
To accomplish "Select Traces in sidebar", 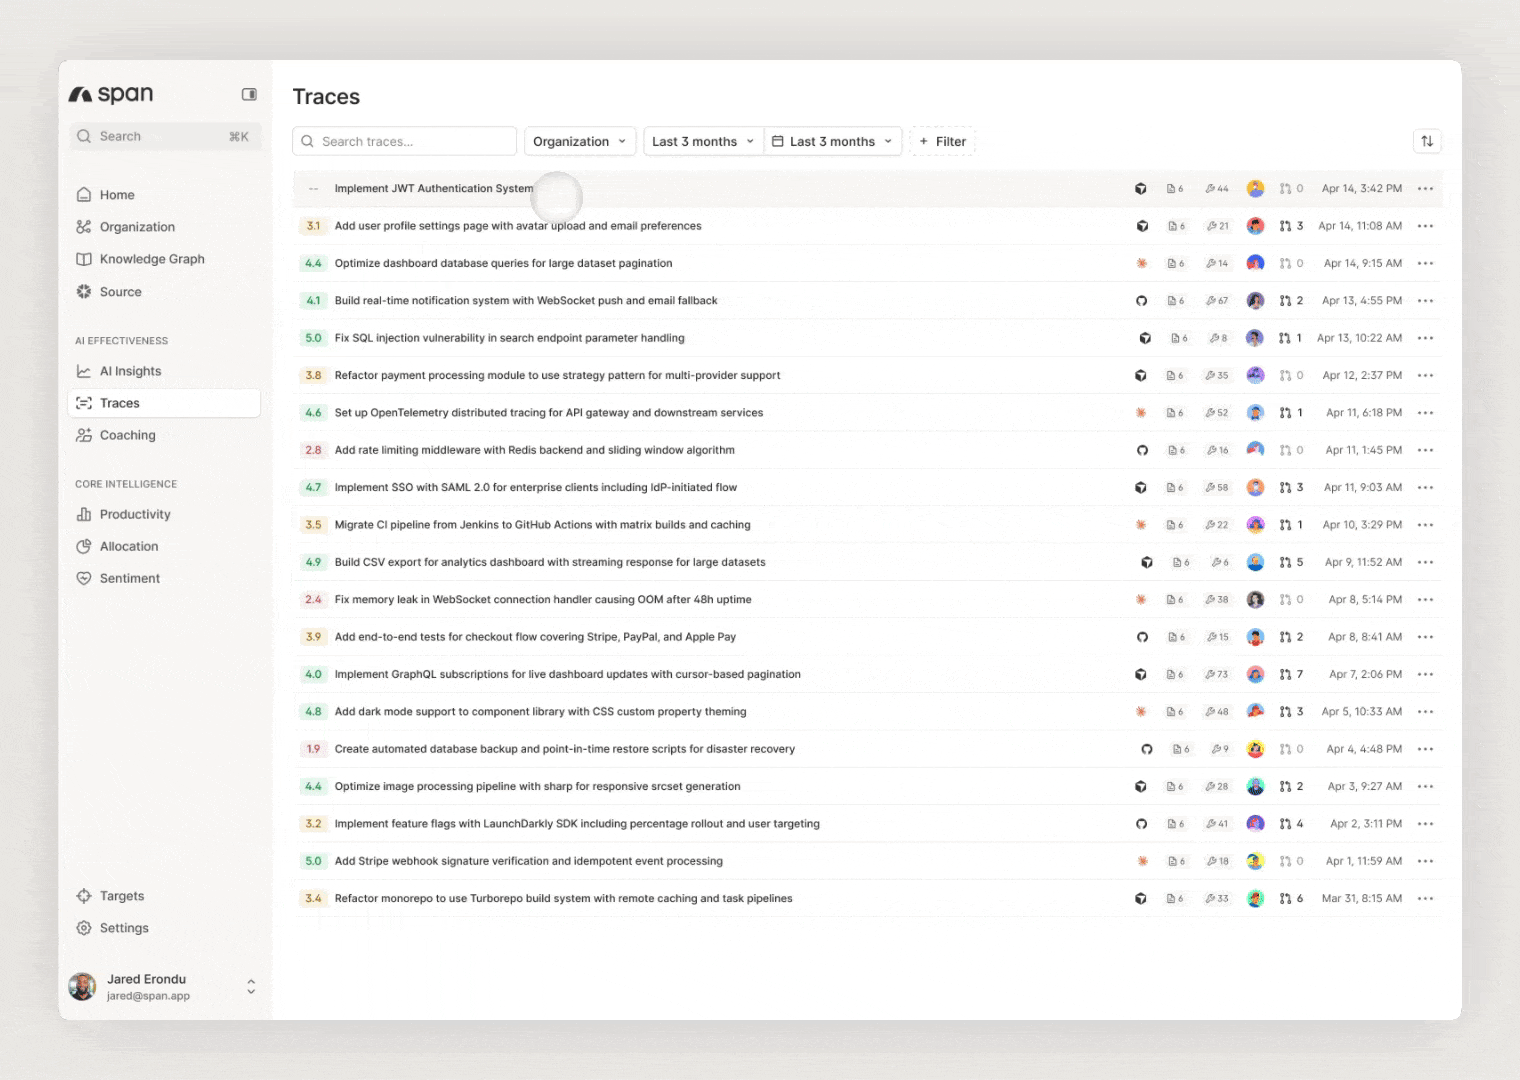I will pos(165,403).
